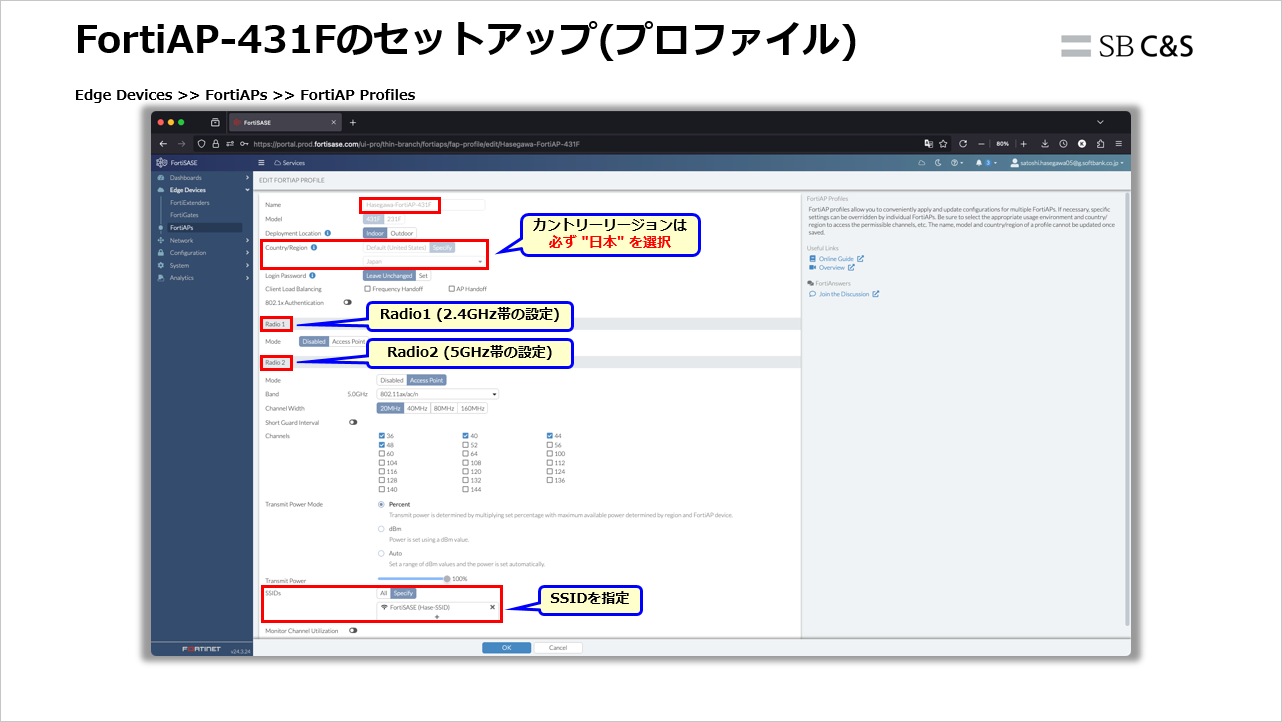The width and height of the screenshot is (1282, 722).
Task: Click the browser reload icon
Action: [962, 144]
